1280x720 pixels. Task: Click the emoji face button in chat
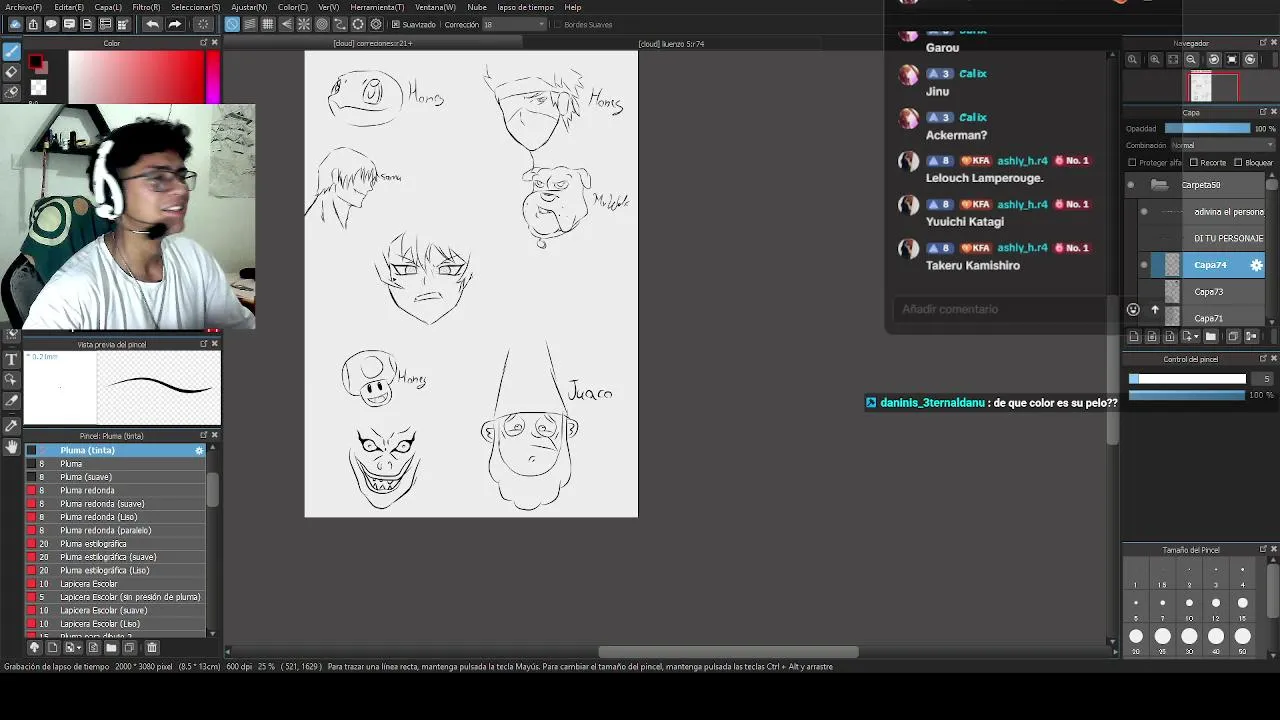pos(1133,310)
